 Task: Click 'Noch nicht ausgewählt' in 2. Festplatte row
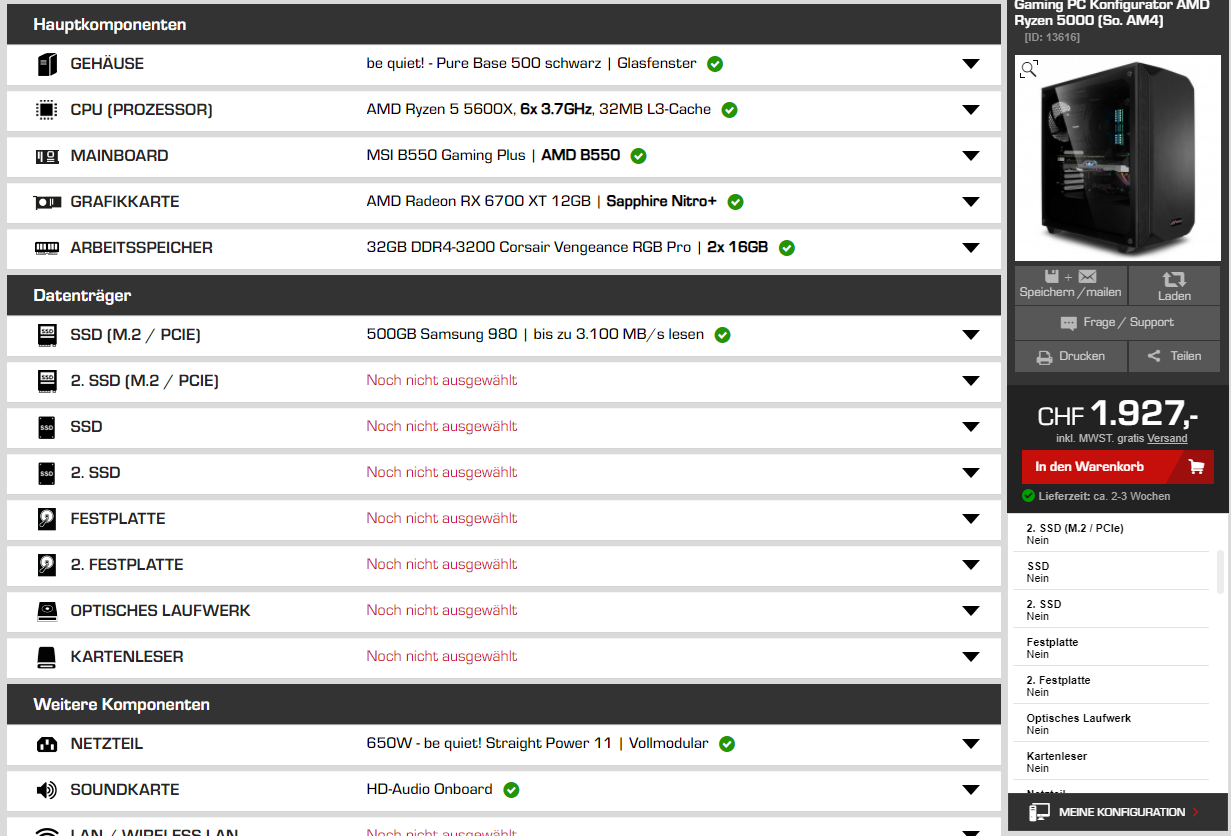click(442, 565)
